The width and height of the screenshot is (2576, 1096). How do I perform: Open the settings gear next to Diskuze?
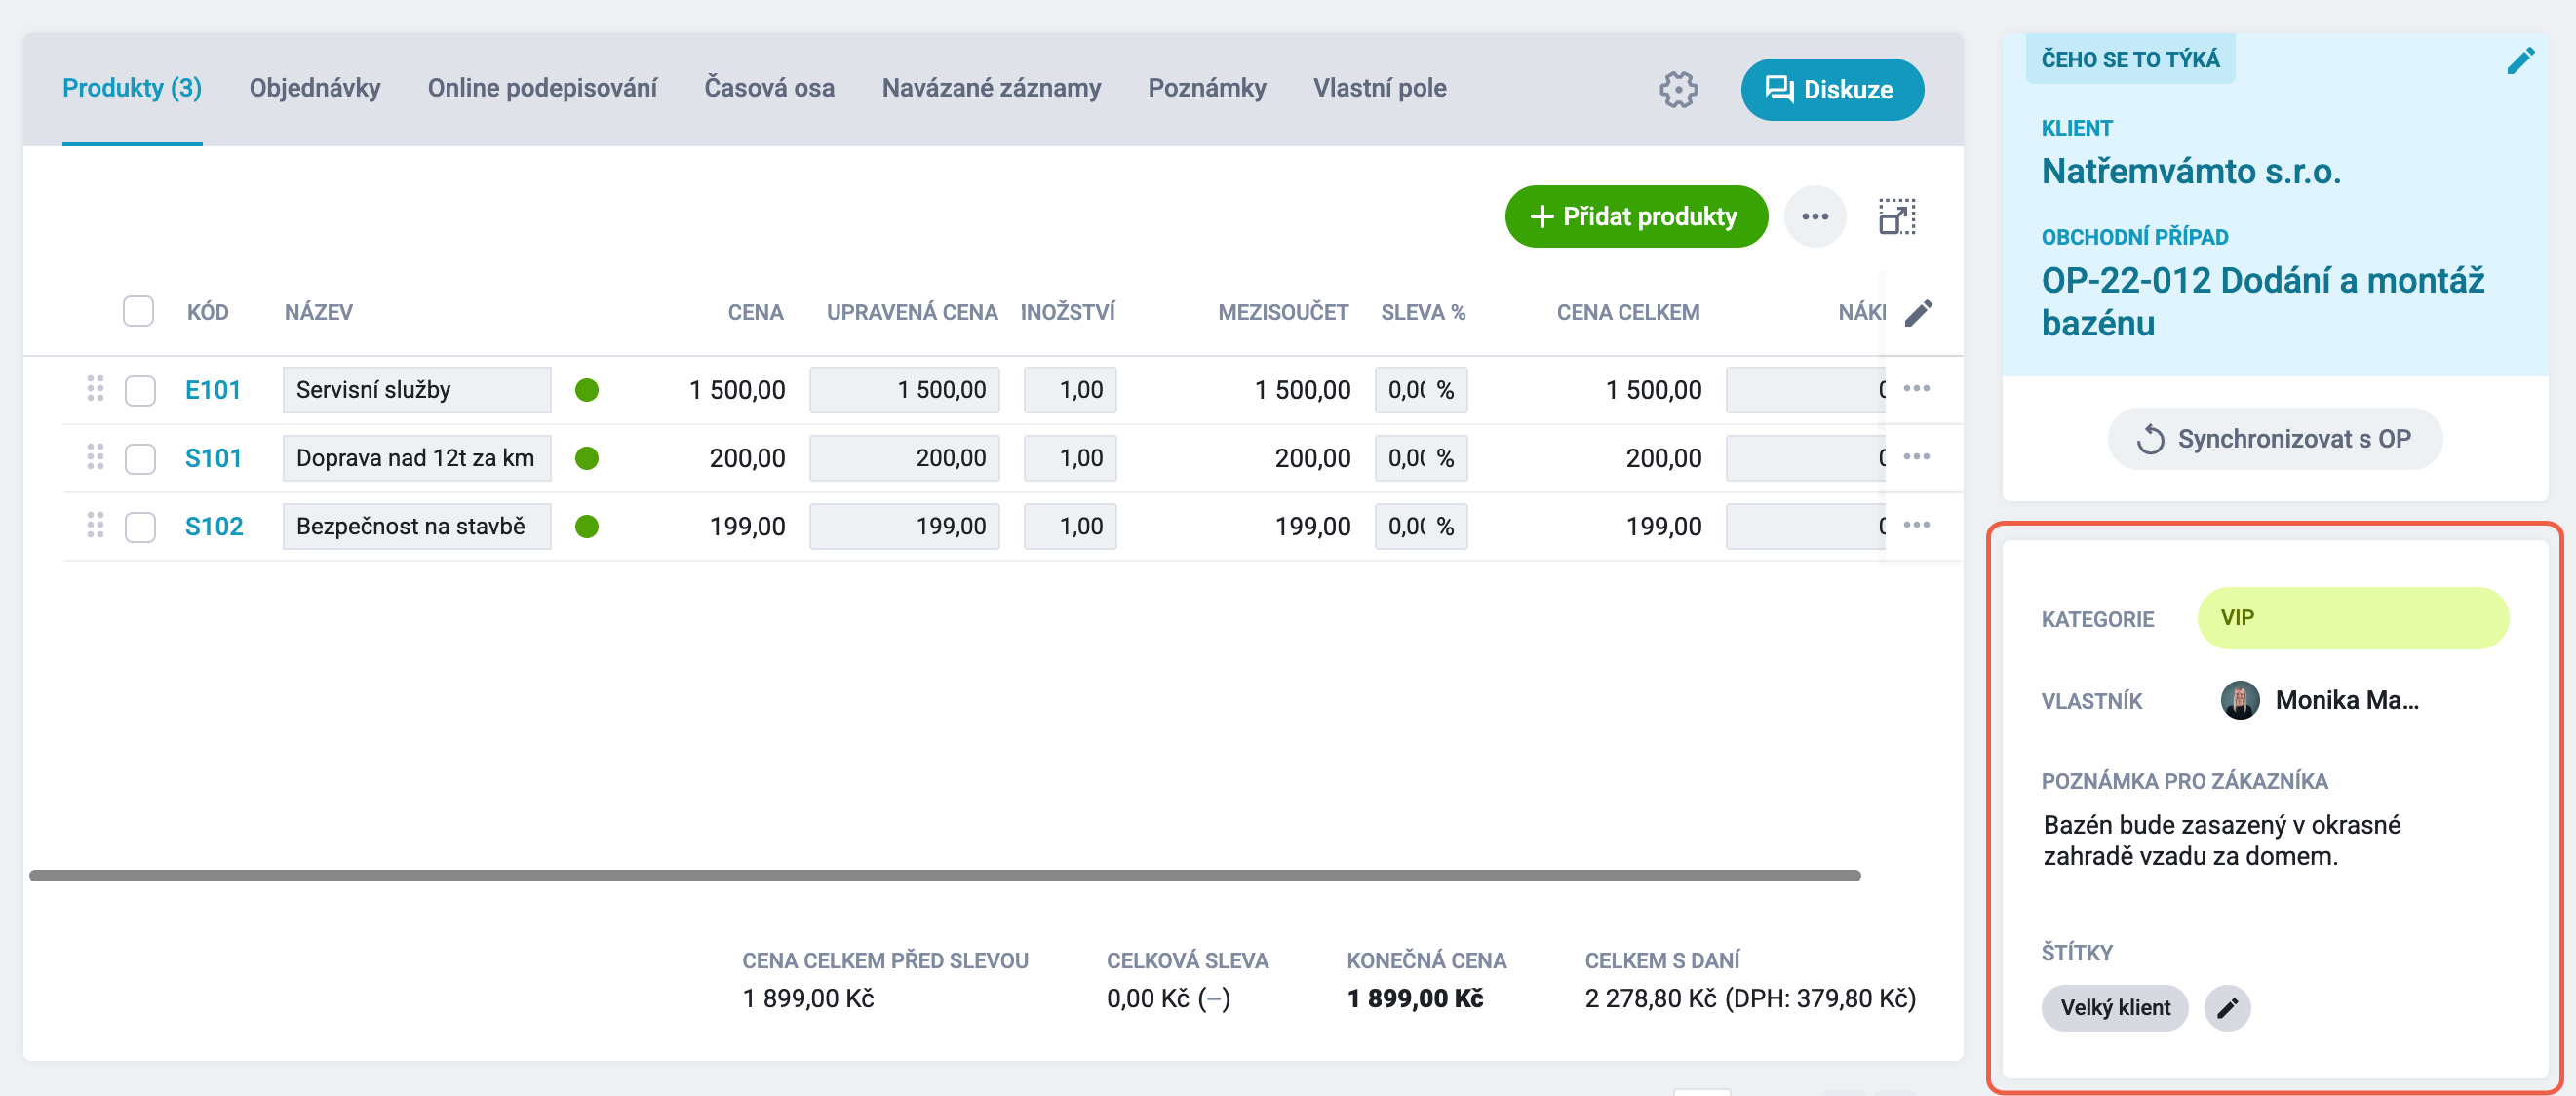tap(1678, 90)
